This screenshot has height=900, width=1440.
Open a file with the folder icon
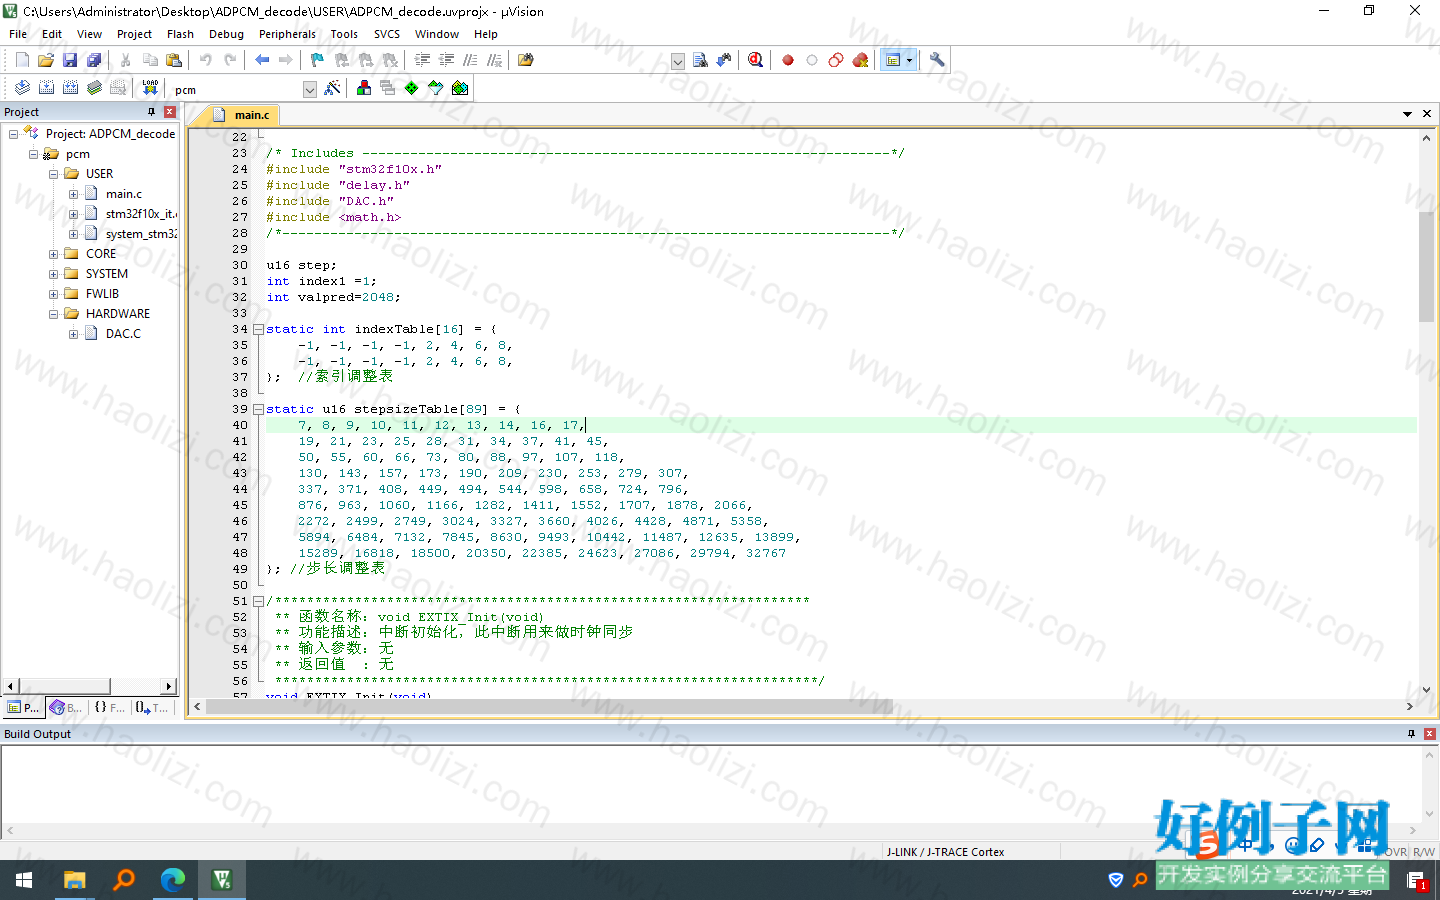[46, 60]
